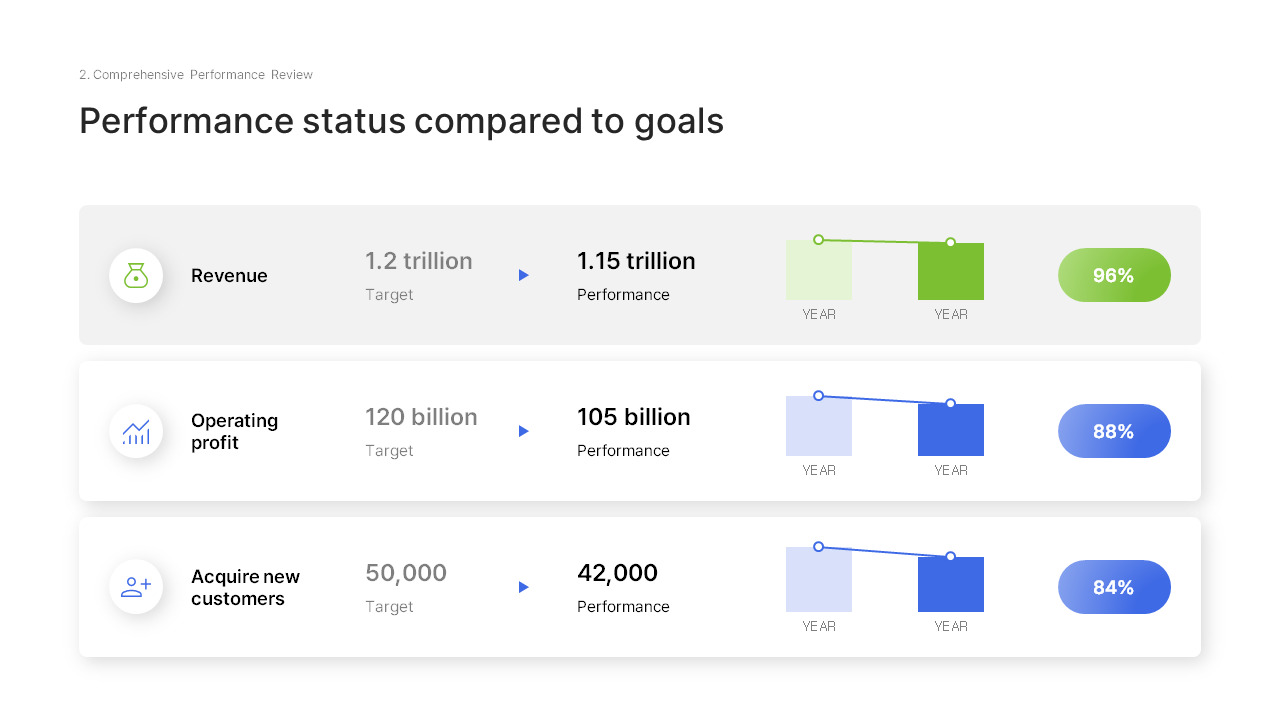Click the circle marker on customers trend line

(818, 547)
